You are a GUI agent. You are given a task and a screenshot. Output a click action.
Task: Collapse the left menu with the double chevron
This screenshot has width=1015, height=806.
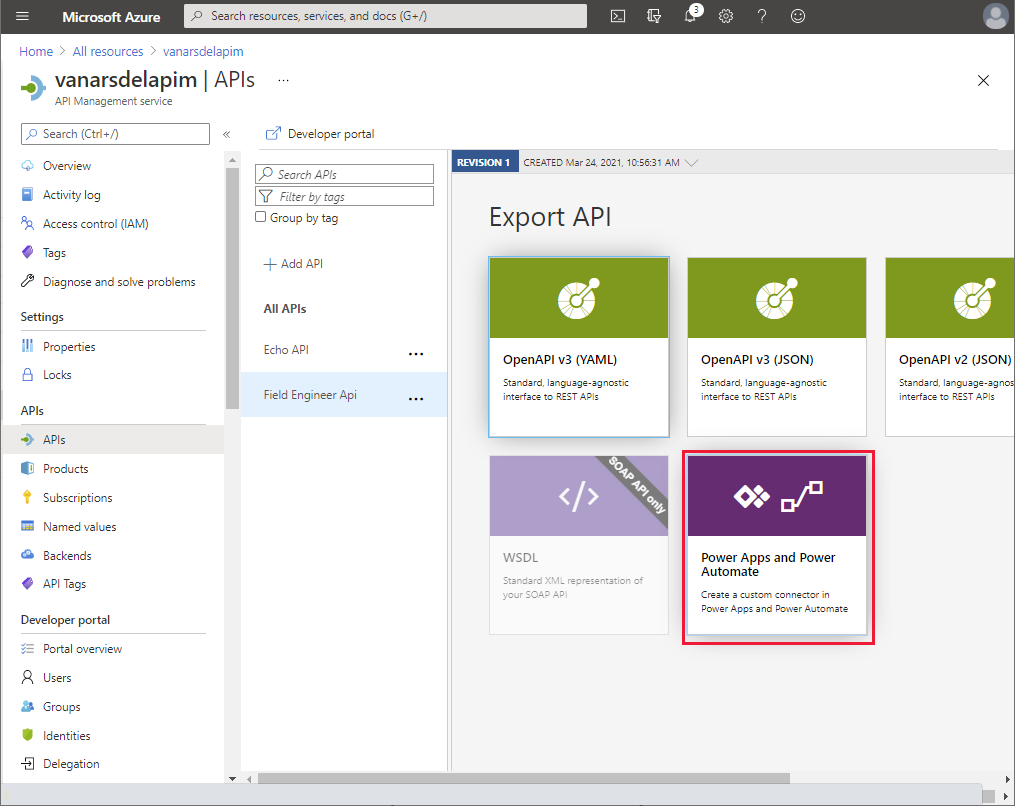(x=227, y=134)
